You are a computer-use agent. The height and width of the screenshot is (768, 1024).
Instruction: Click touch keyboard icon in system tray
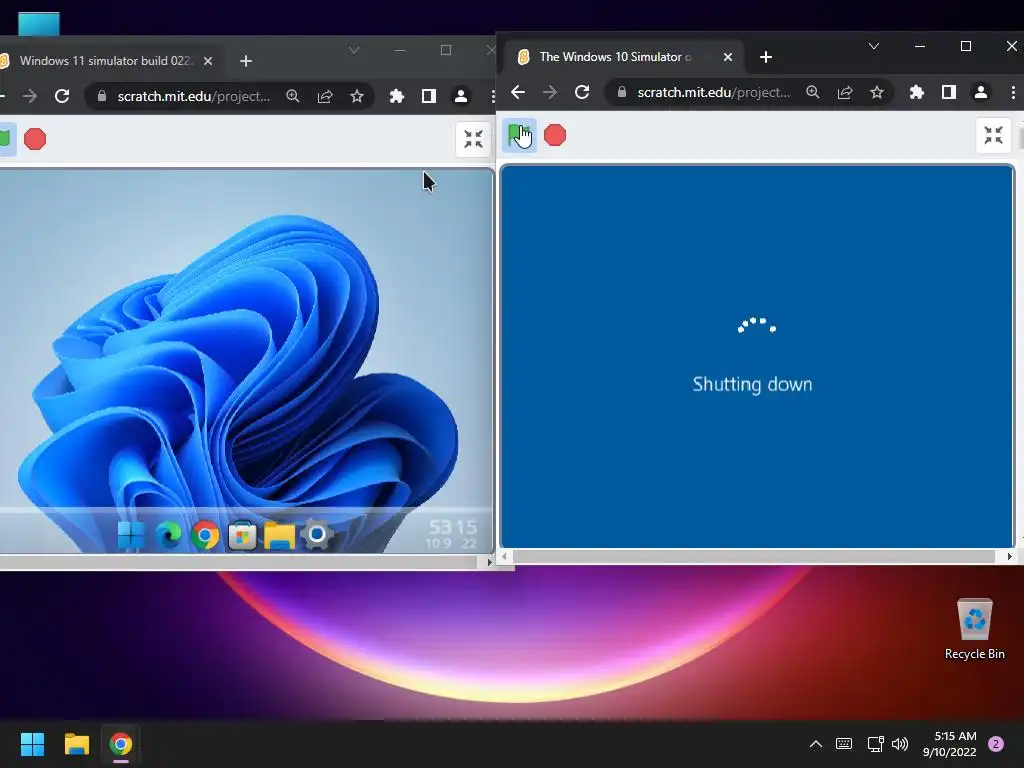pos(844,744)
